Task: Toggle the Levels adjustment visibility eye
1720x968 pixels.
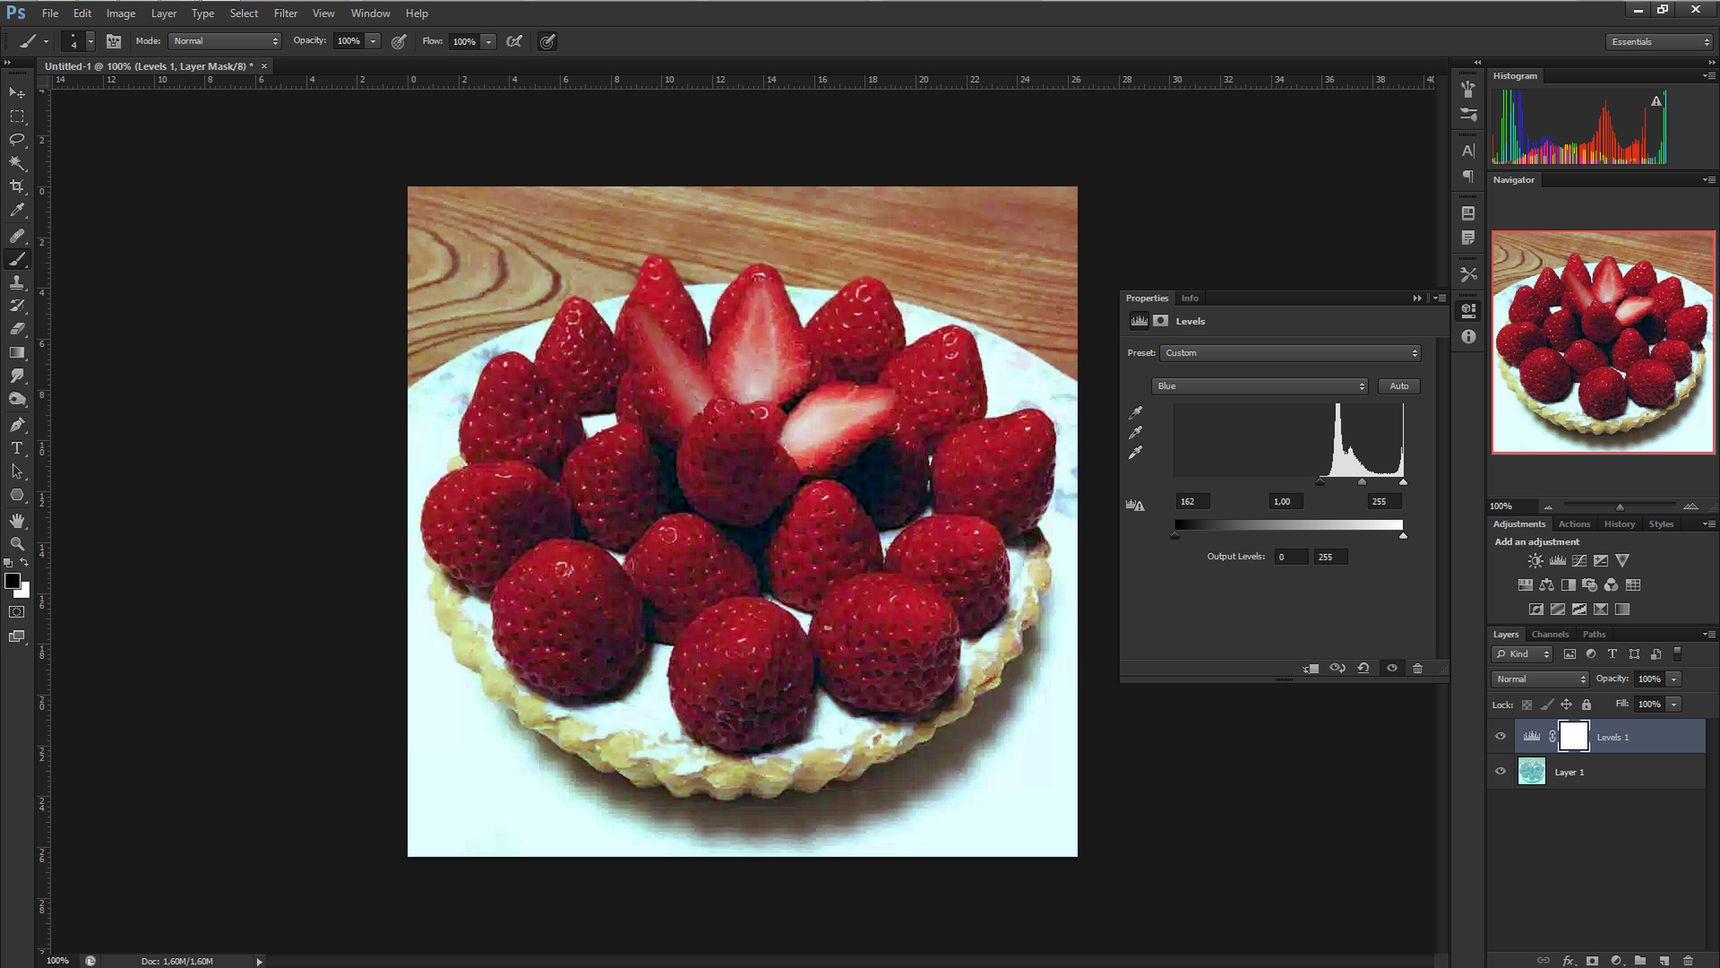Action: point(1391,668)
